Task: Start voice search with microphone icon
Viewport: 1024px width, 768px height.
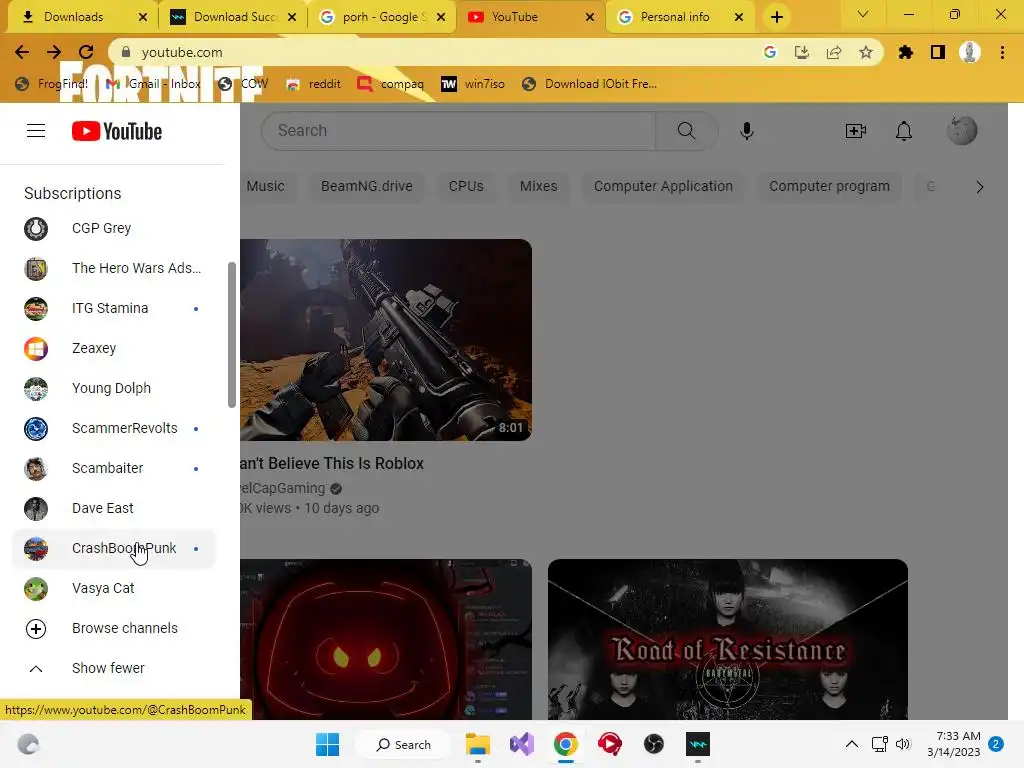Action: pos(746,131)
